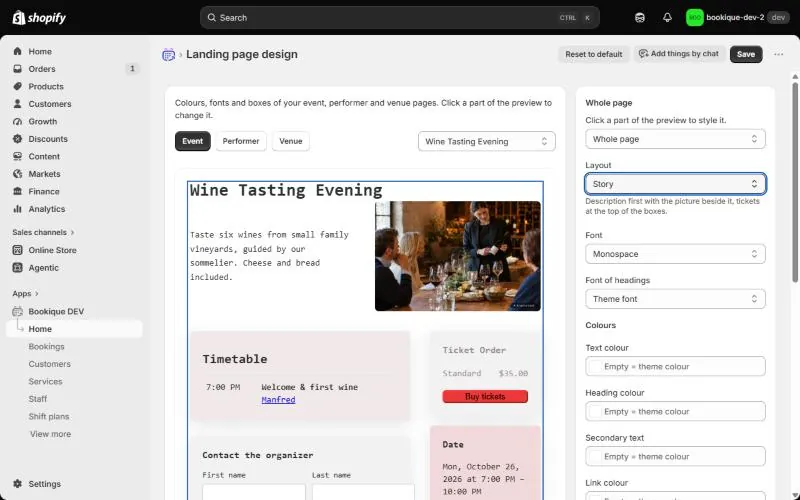800x500 pixels.
Task: Click the Search field in top bar
Action: tap(399, 17)
